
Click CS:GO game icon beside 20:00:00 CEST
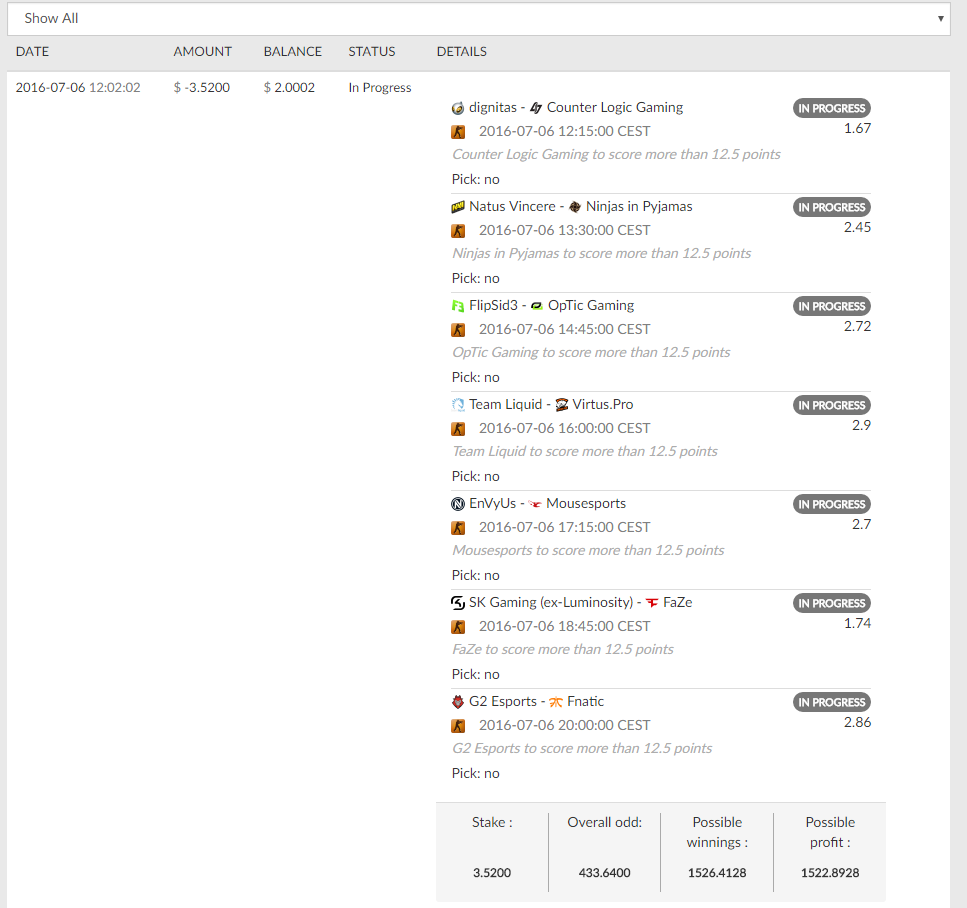[458, 726]
